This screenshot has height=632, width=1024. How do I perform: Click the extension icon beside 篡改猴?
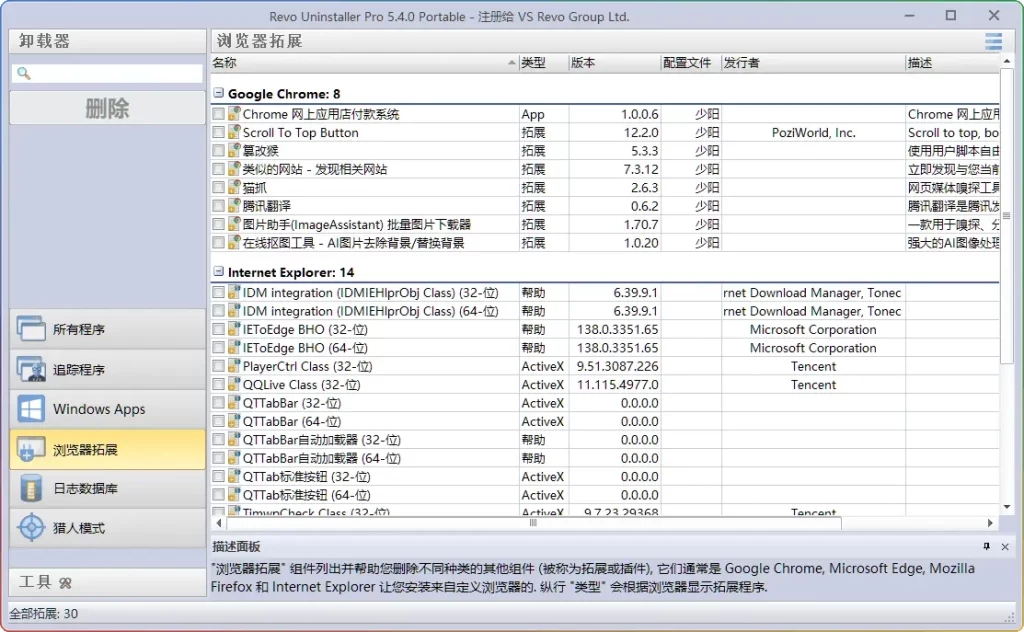[x=234, y=150]
